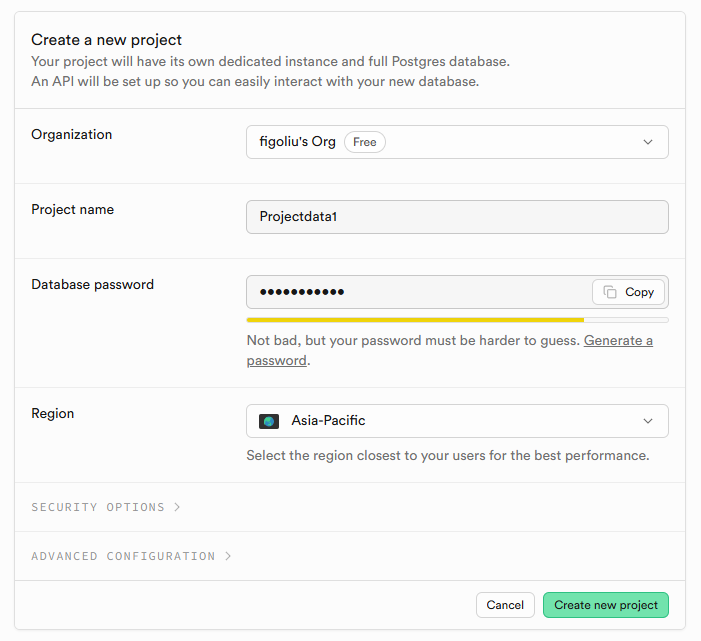The image size is (701, 641).
Task: Open the figoliu's Org organization dropdown
Action: pyautogui.click(x=456, y=142)
